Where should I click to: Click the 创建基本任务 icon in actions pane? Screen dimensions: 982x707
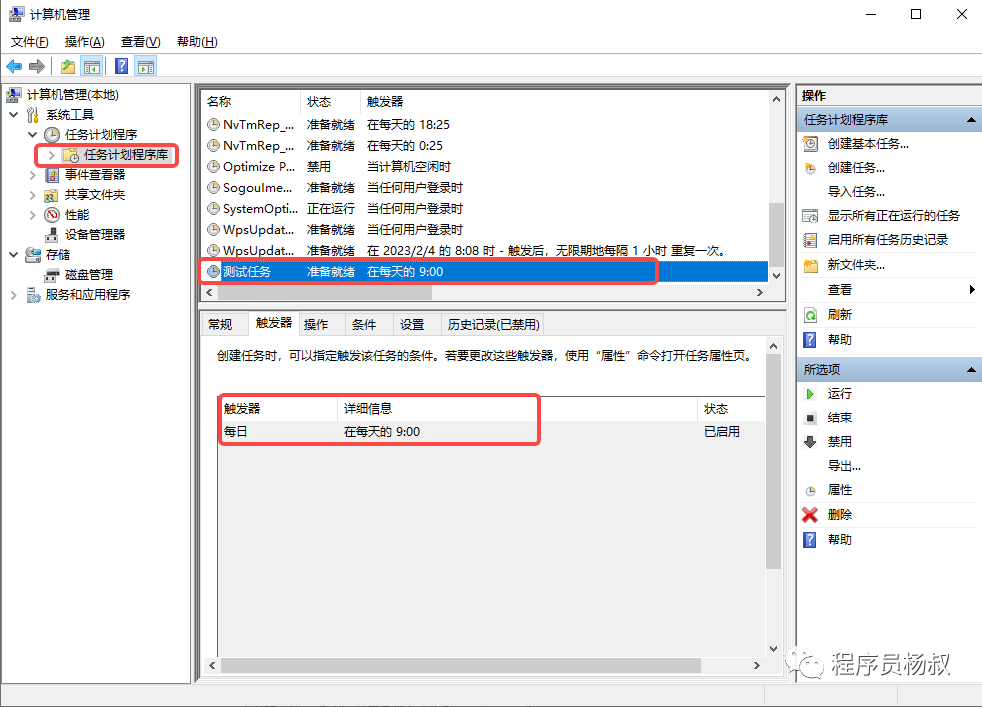click(x=810, y=144)
